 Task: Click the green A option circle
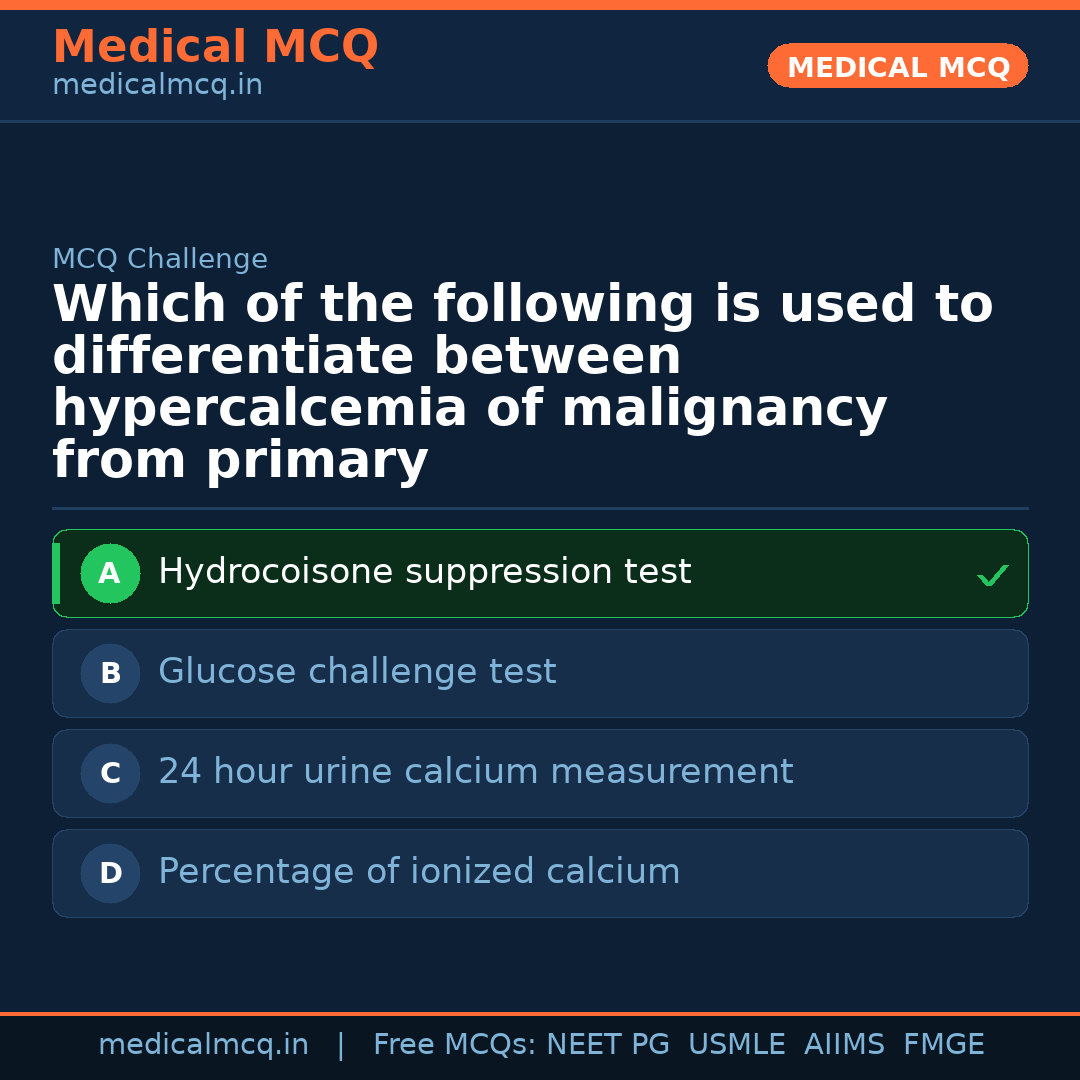point(110,574)
